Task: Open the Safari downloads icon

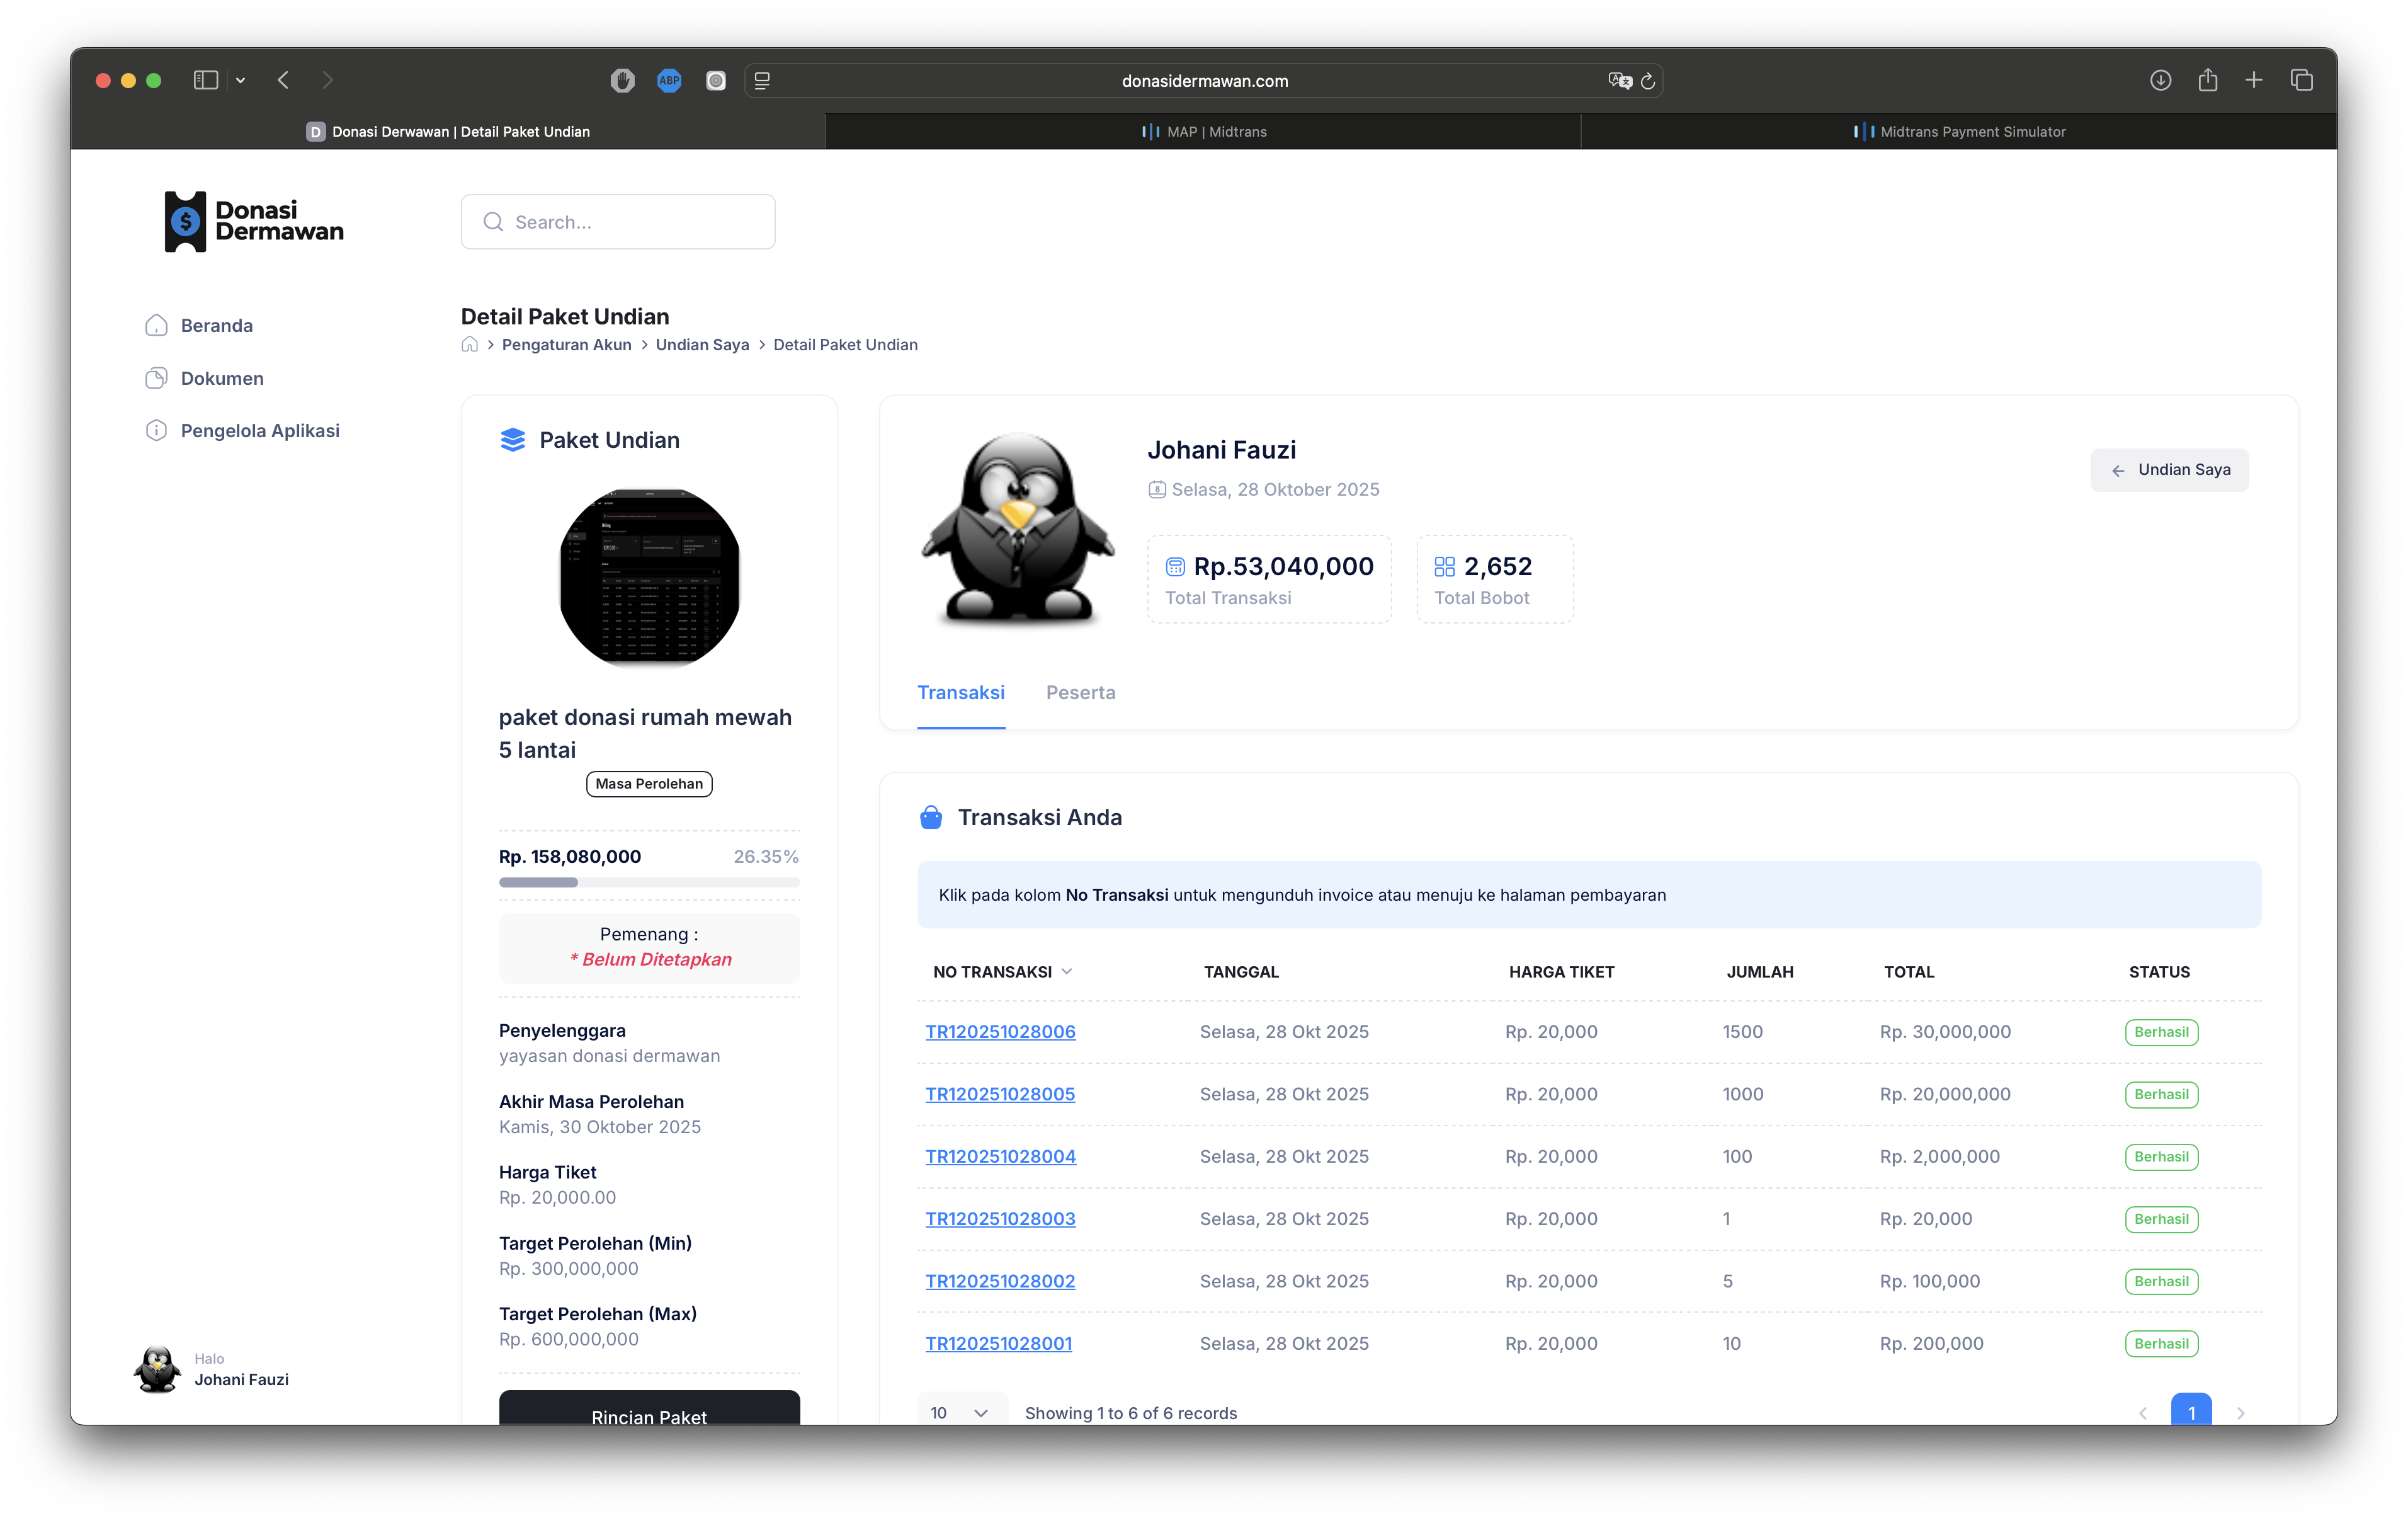Action: point(2160,80)
